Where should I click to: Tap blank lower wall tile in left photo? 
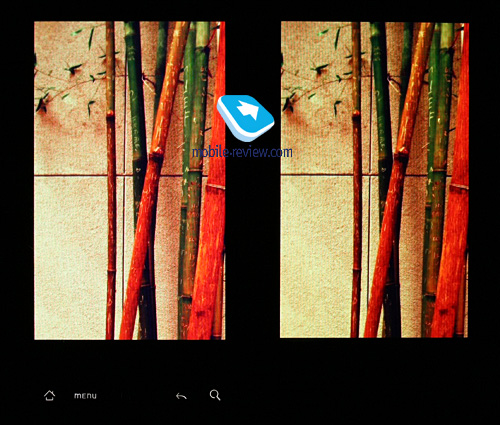pyautogui.click(x=70, y=257)
